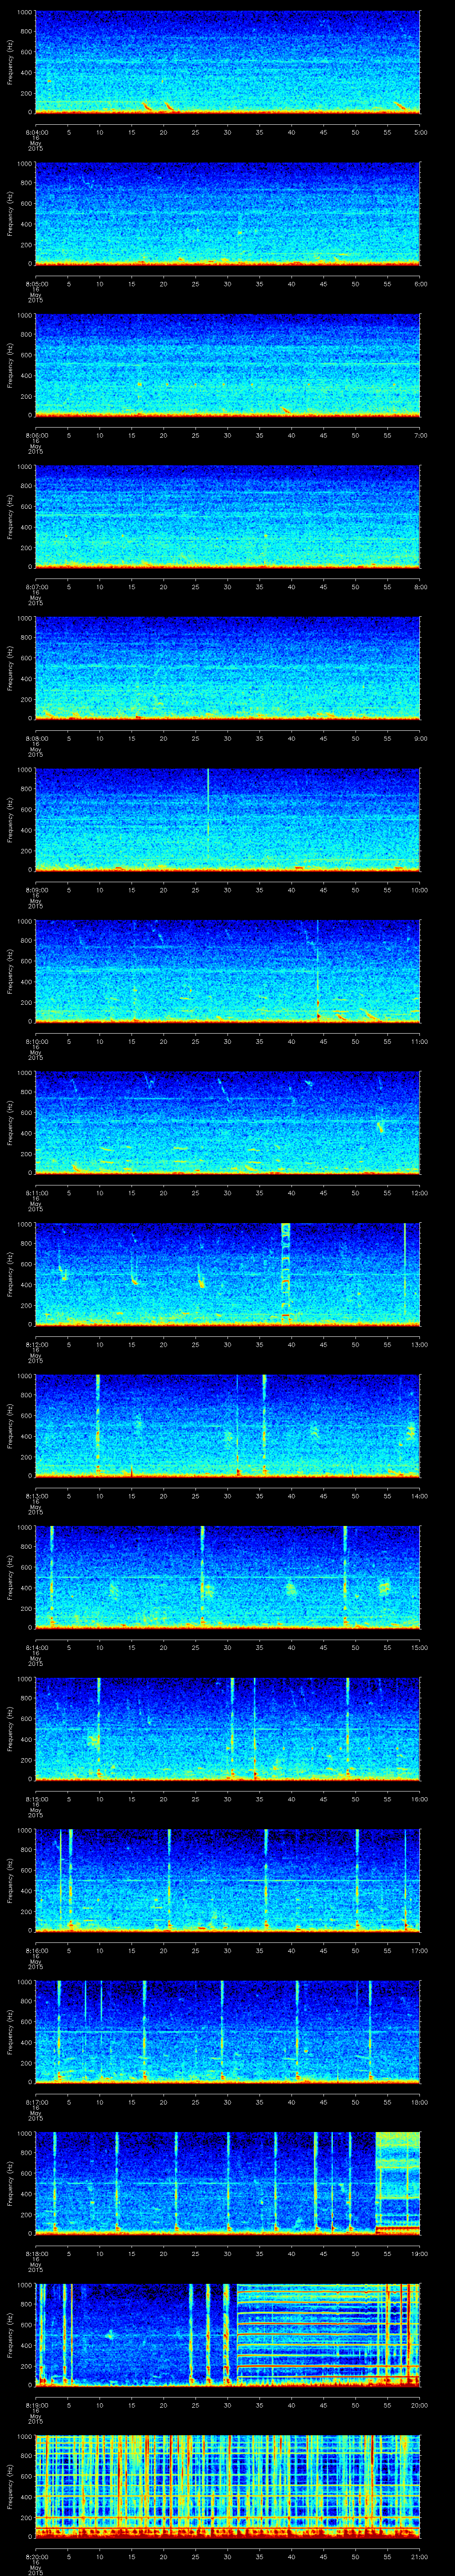The image size is (455, 2576).
Task: Click the 8:07:00 start time label
Action: pyautogui.click(x=36, y=586)
